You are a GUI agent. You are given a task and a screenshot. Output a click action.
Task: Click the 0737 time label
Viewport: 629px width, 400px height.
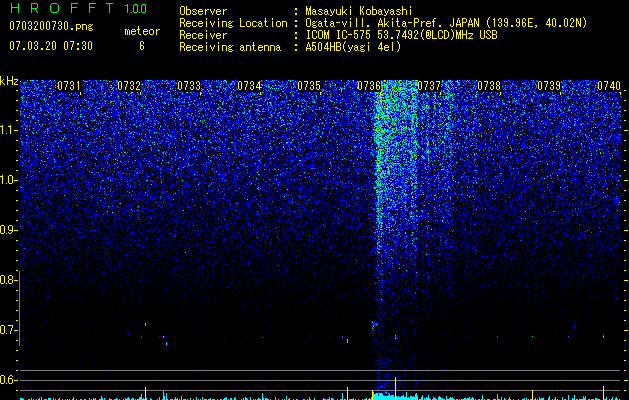pyautogui.click(x=429, y=86)
